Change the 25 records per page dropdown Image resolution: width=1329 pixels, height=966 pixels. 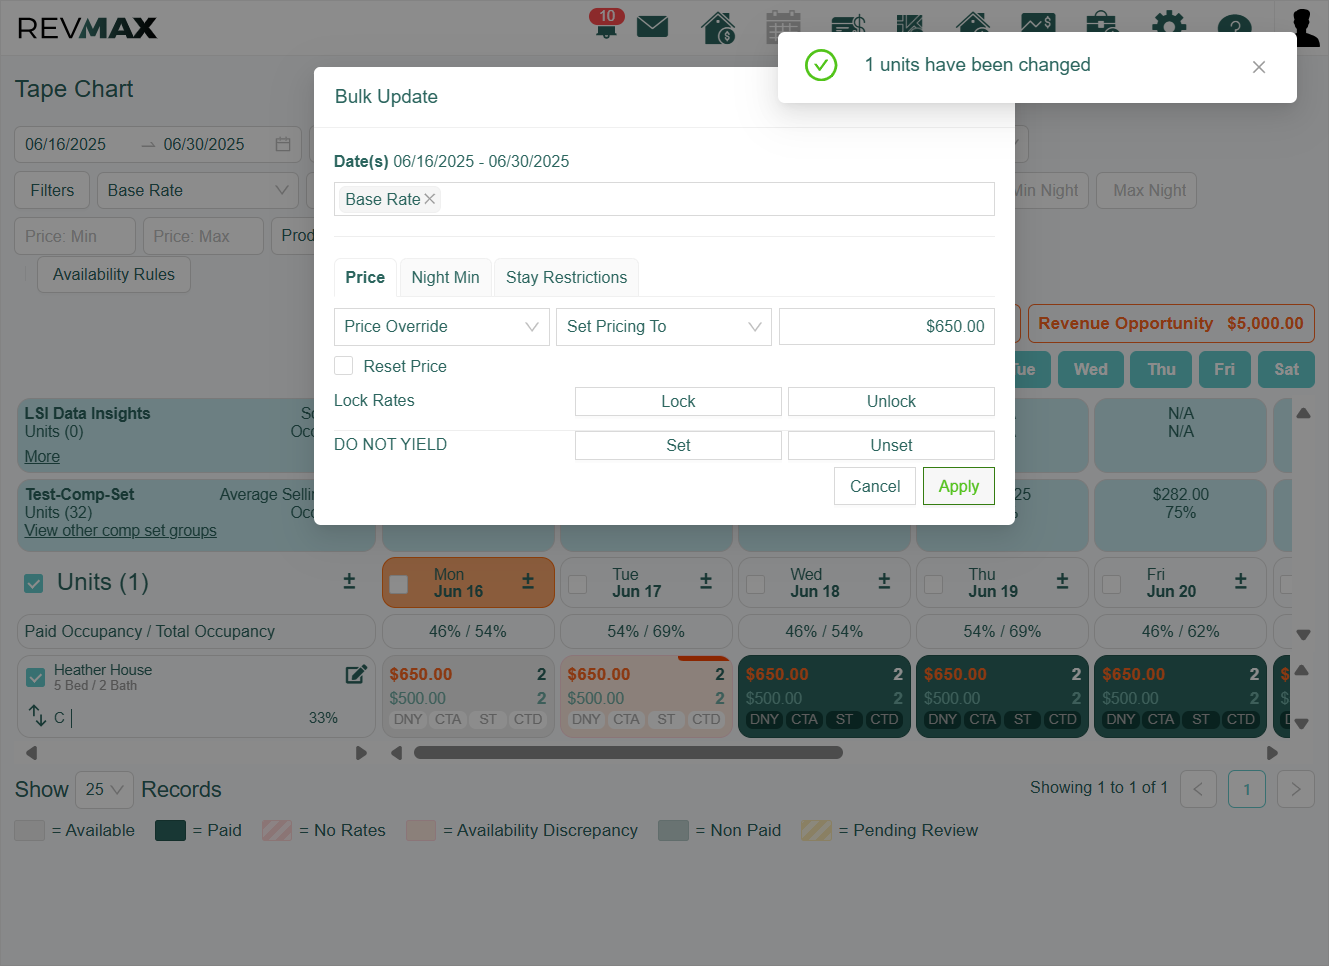click(x=104, y=789)
